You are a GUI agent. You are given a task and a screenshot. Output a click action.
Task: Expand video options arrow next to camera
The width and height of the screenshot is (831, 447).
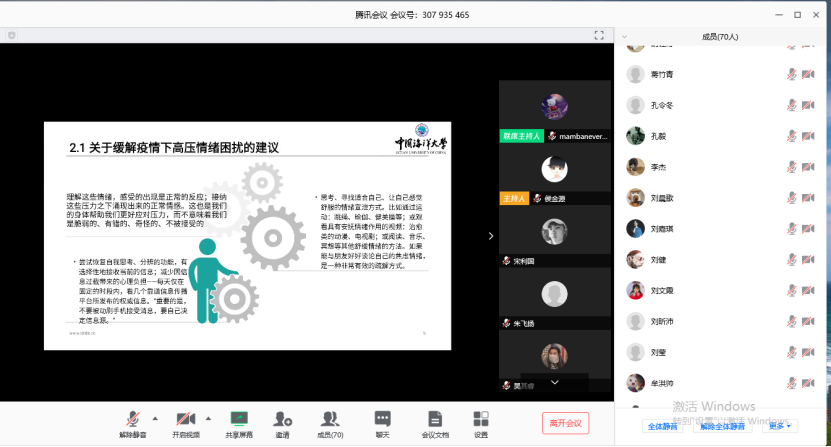pyautogui.click(x=208, y=418)
